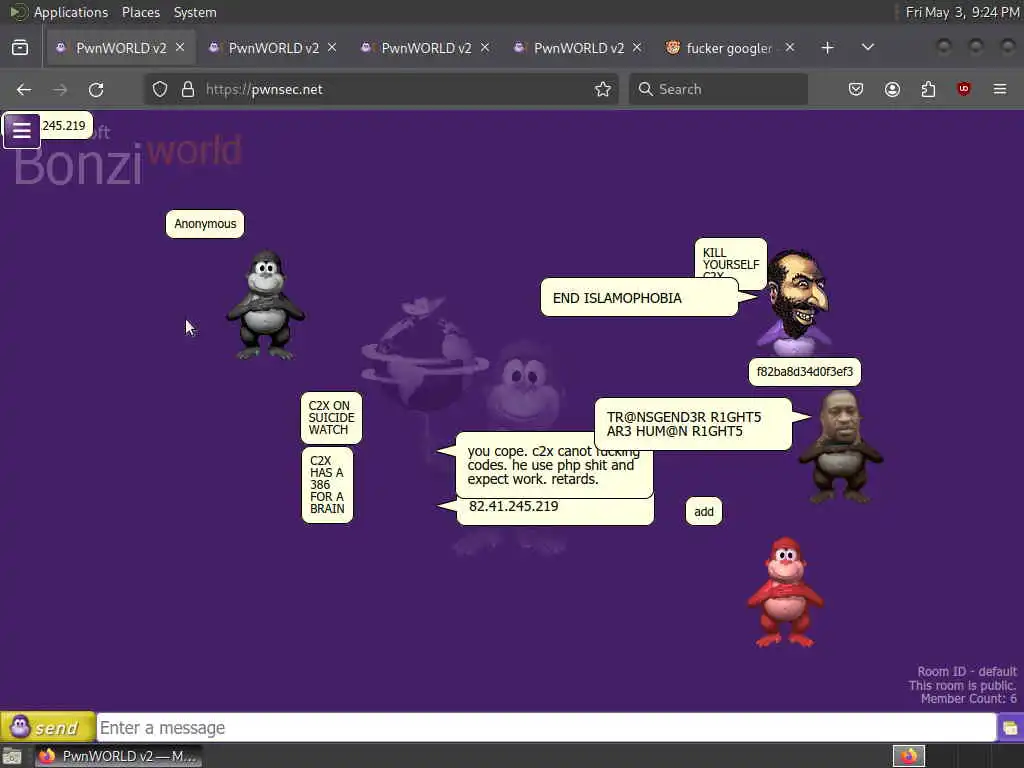Go back with the browser back arrow
Image resolution: width=1024 pixels, height=768 pixels.
pyautogui.click(x=24, y=89)
